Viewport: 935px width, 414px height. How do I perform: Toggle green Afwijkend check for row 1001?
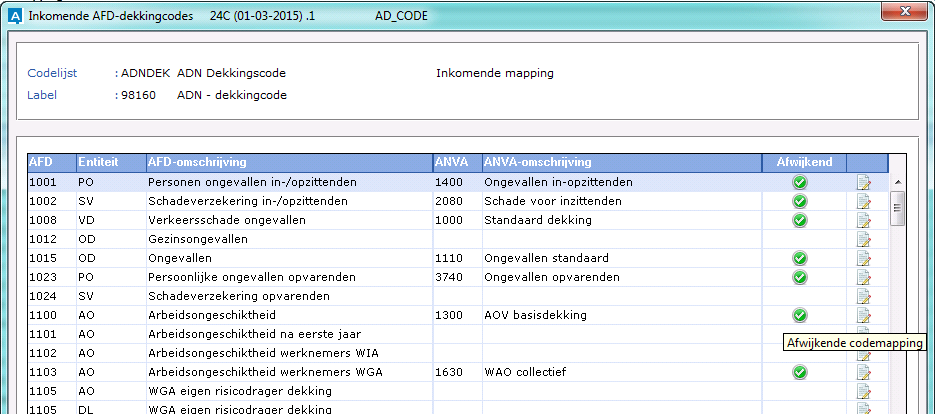(x=799, y=182)
